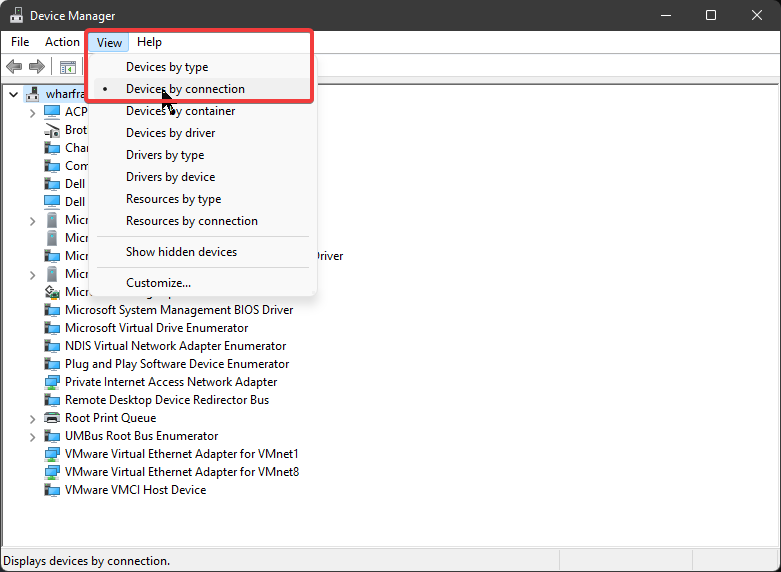Select Root Print Queue item
Viewport: 781px width, 572px height.
(x=111, y=418)
